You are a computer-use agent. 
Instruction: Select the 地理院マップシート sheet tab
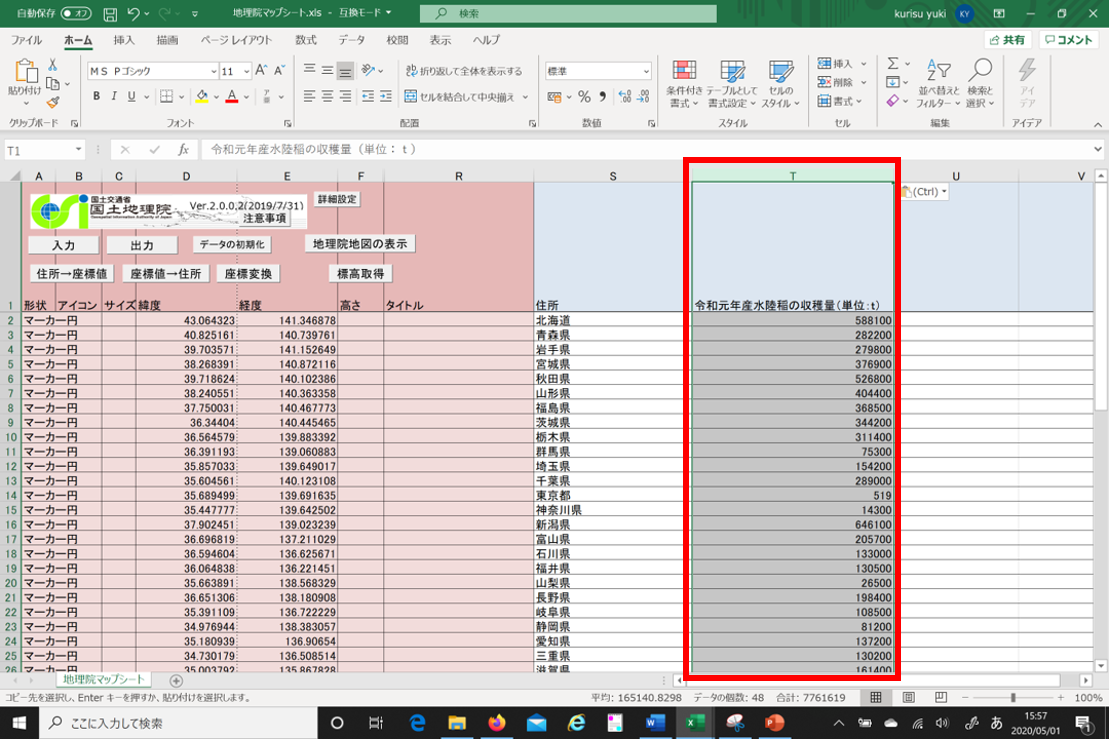tap(103, 680)
